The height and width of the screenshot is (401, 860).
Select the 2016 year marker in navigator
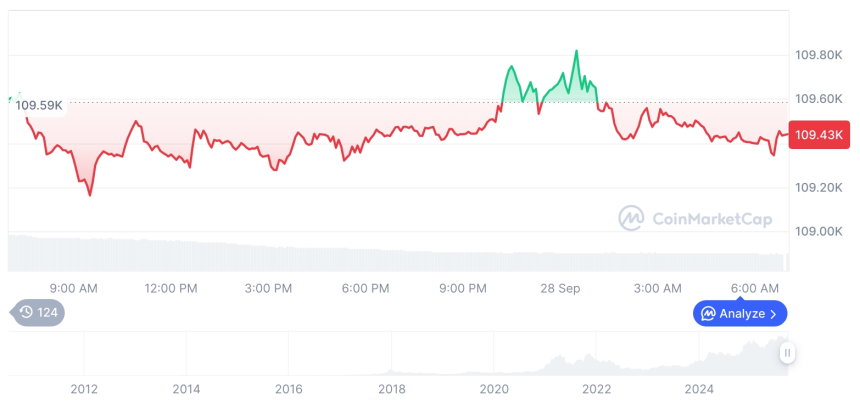click(288, 388)
